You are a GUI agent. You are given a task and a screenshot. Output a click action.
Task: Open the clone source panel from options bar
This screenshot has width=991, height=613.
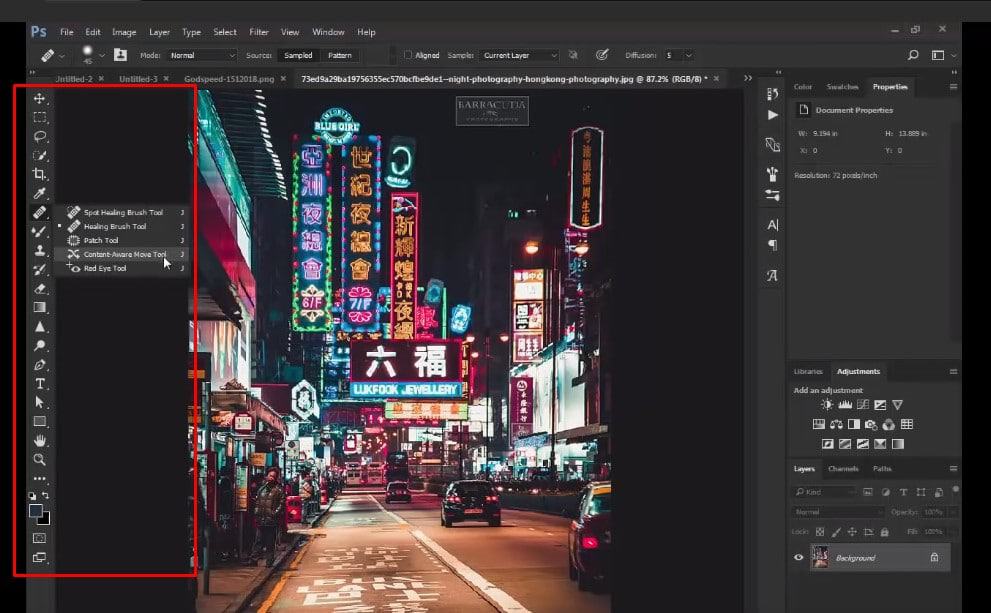click(x=120, y=55)
